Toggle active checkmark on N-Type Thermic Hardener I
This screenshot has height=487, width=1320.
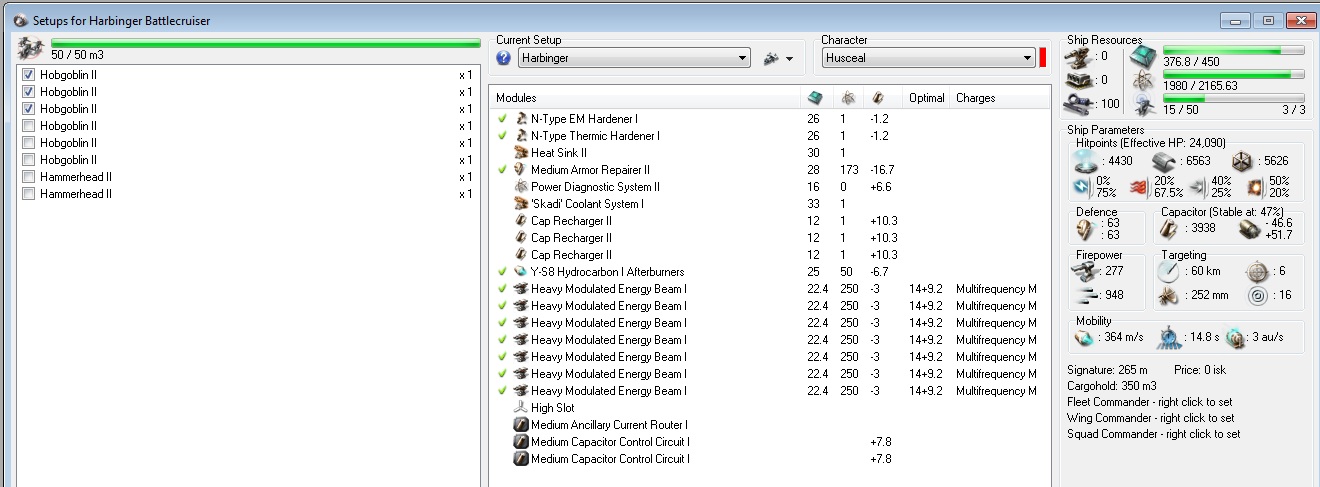[502, 136]
